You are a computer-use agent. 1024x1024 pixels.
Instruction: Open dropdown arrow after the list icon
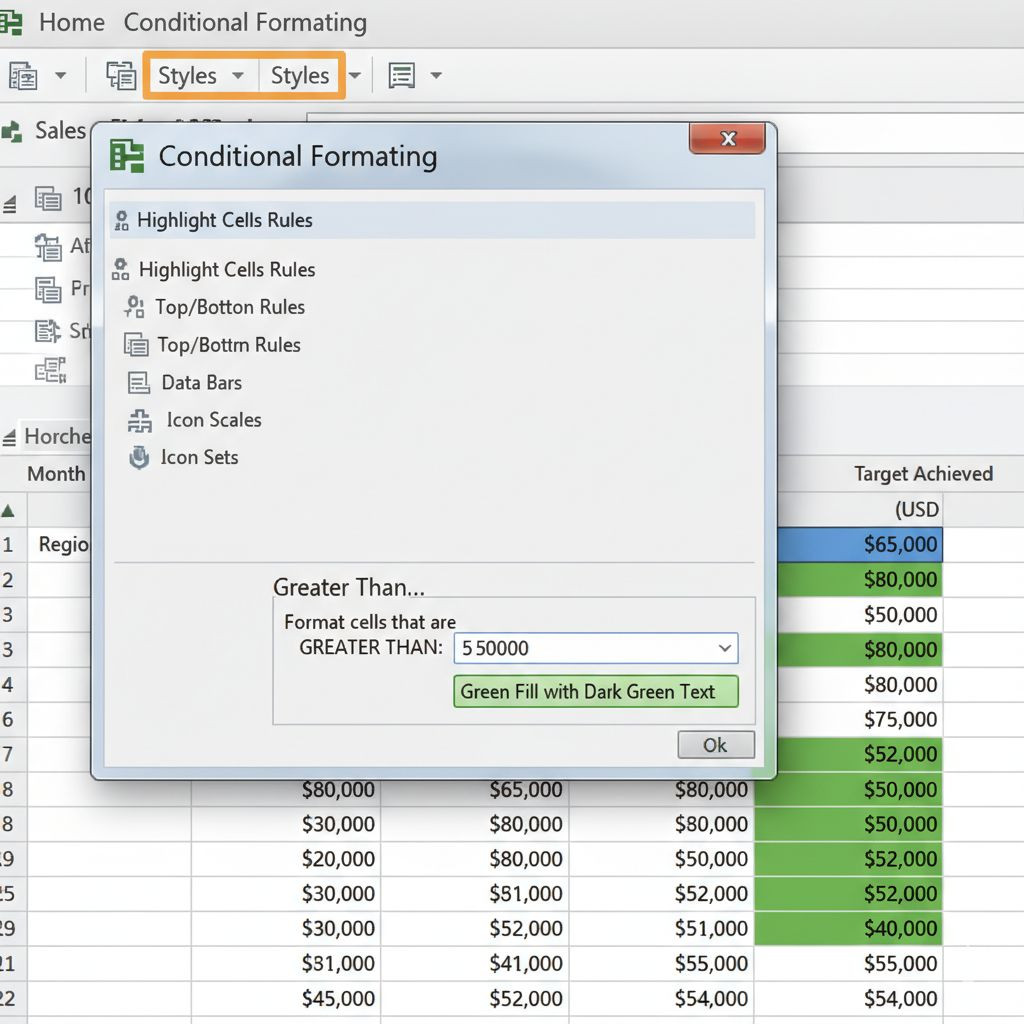[436, 76]
